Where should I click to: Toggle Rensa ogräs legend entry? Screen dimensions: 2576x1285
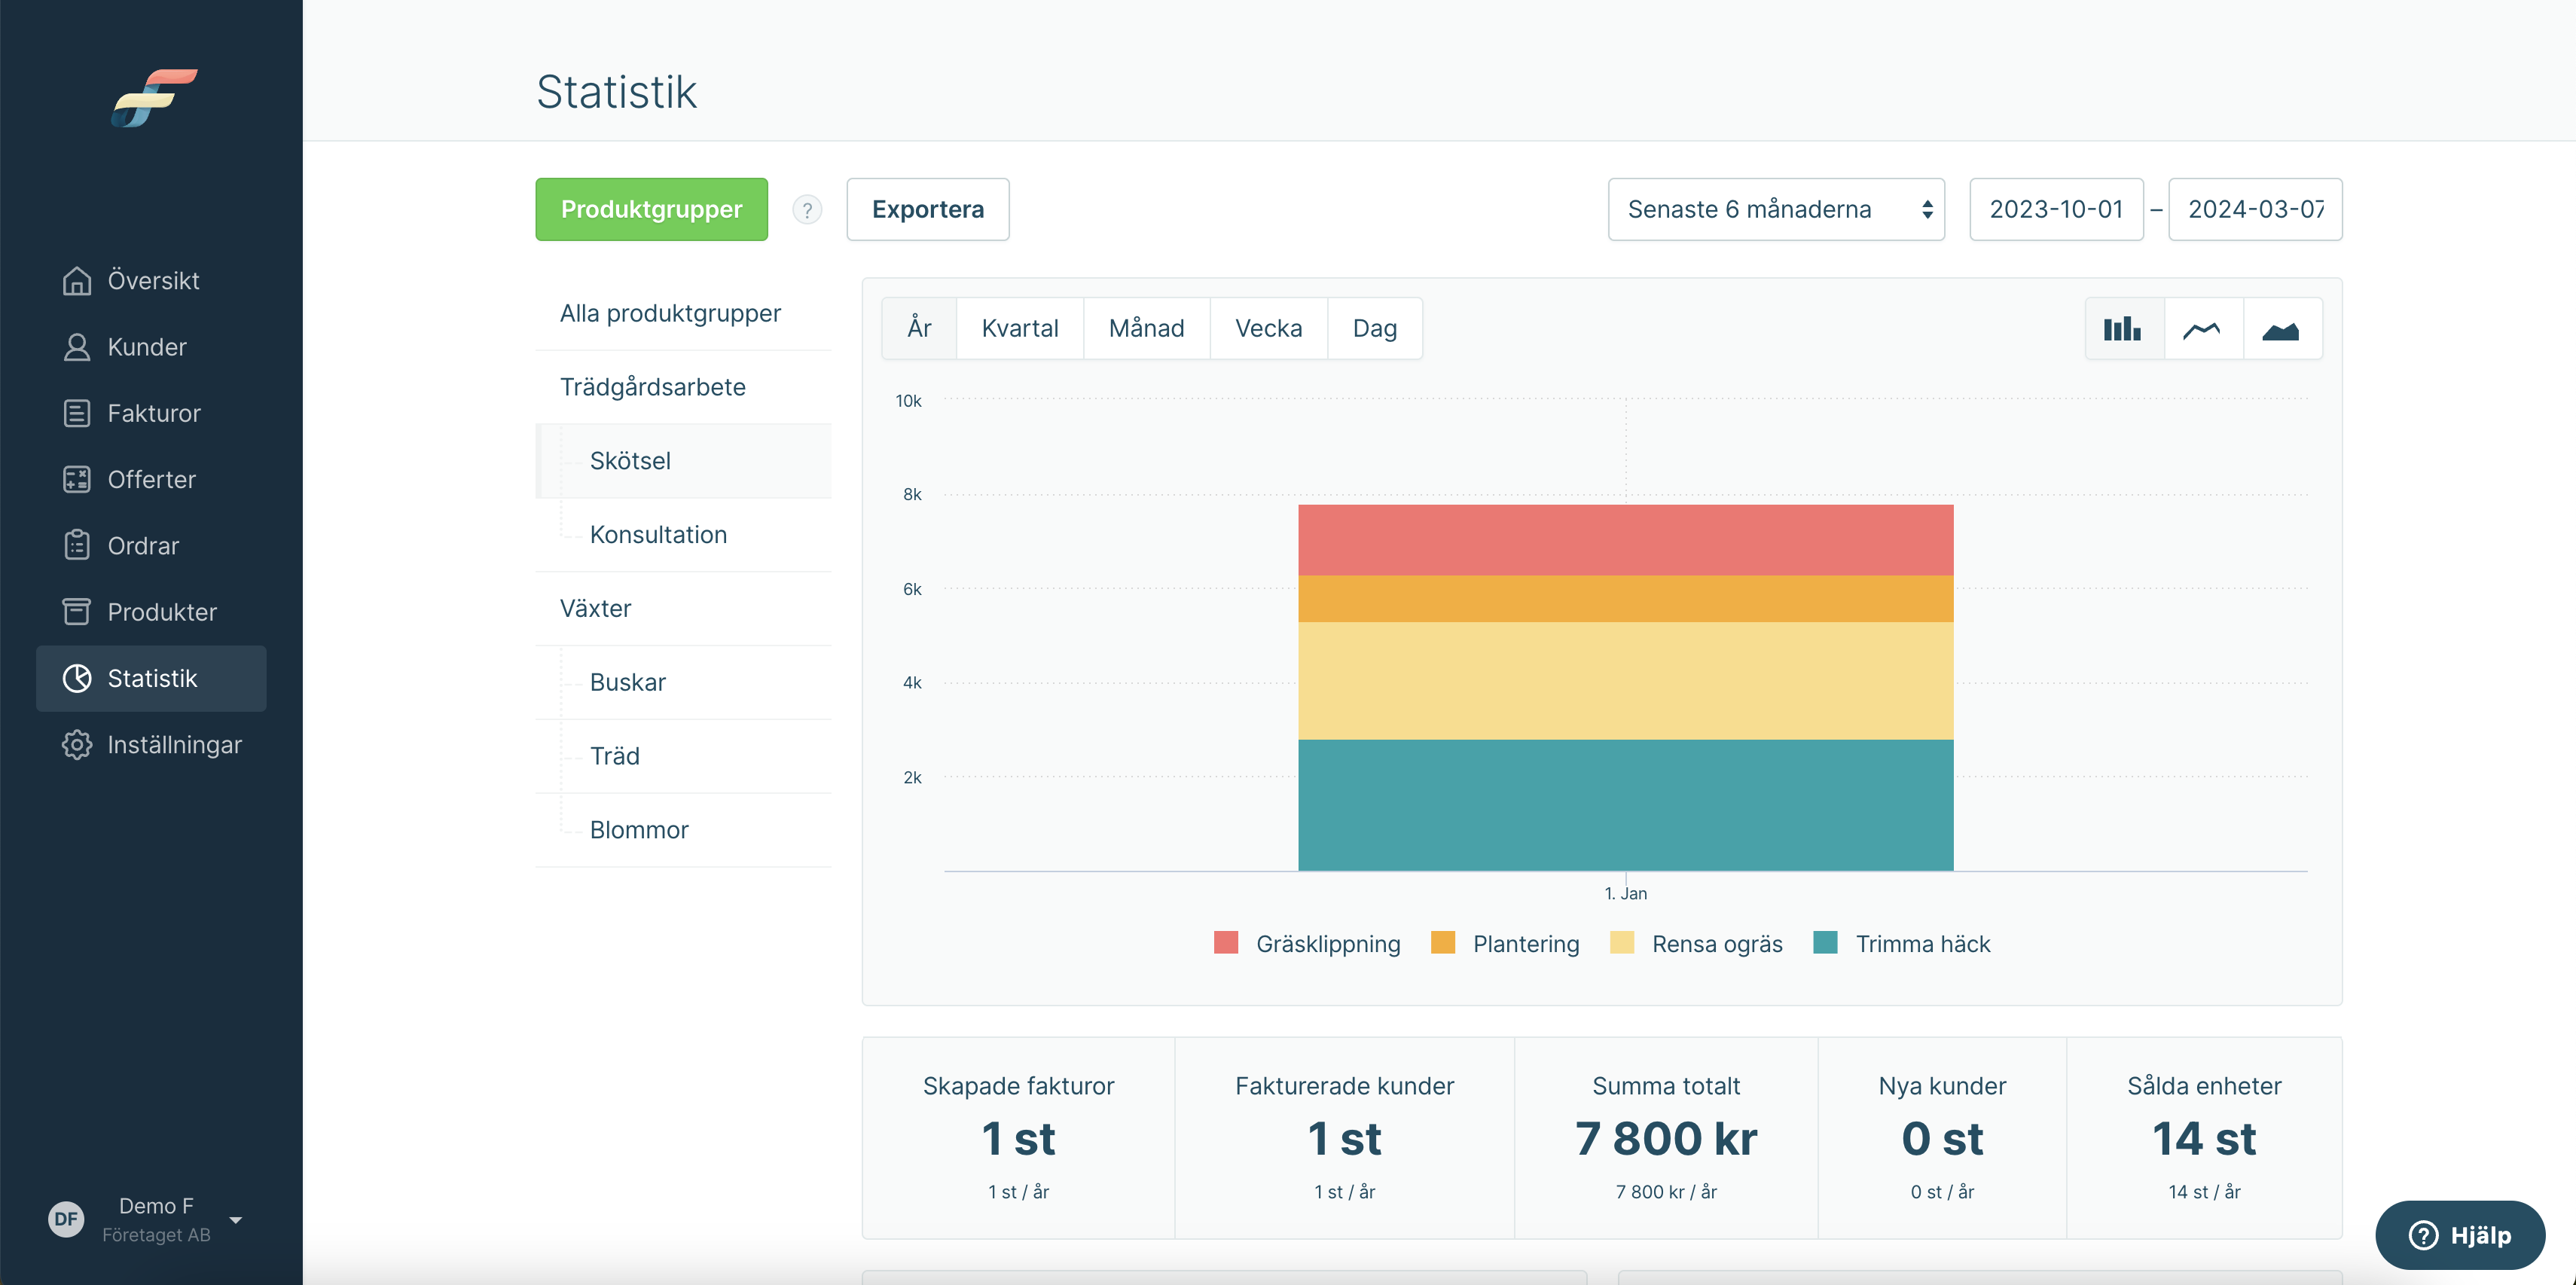click(1696, 943)
